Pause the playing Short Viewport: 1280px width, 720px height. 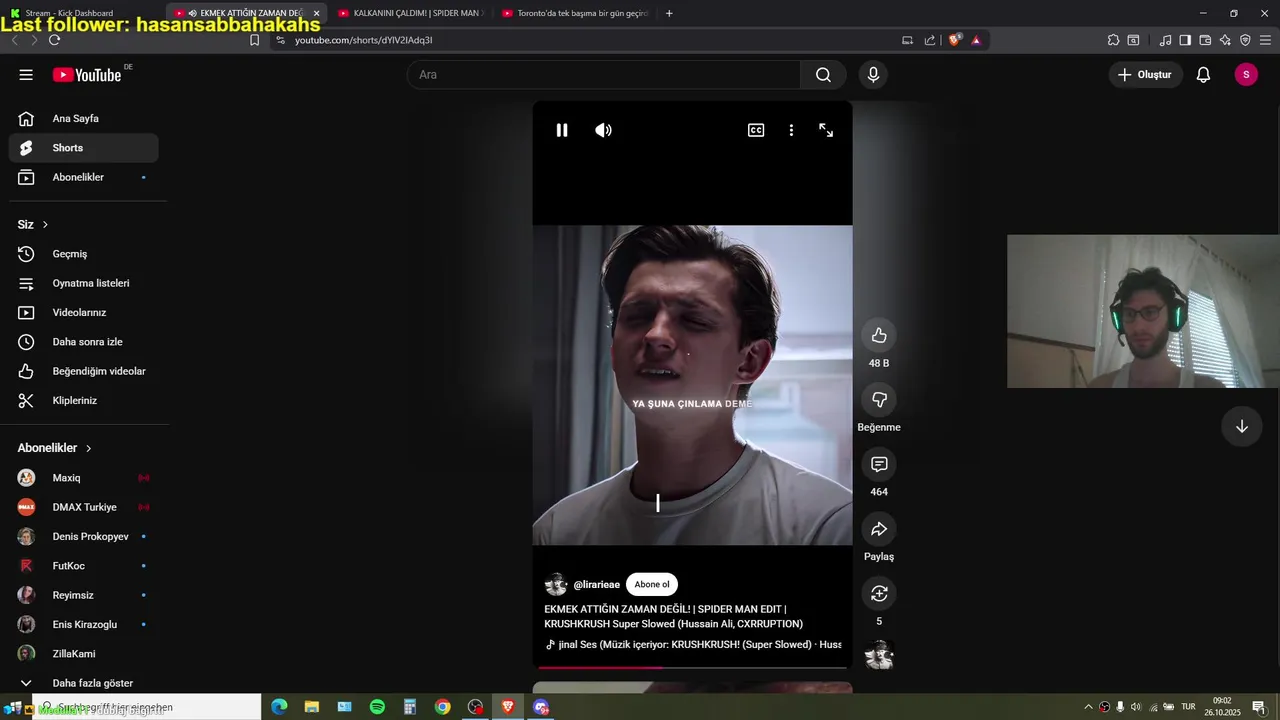point(562,130)
